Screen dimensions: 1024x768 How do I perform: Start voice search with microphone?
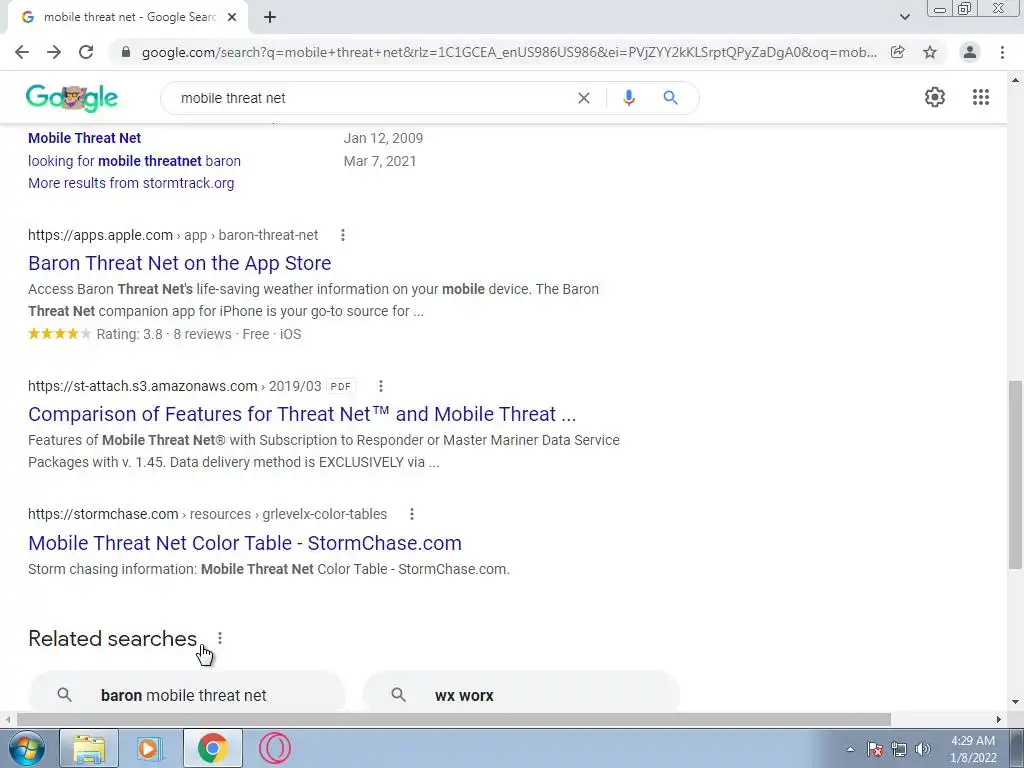629,98
